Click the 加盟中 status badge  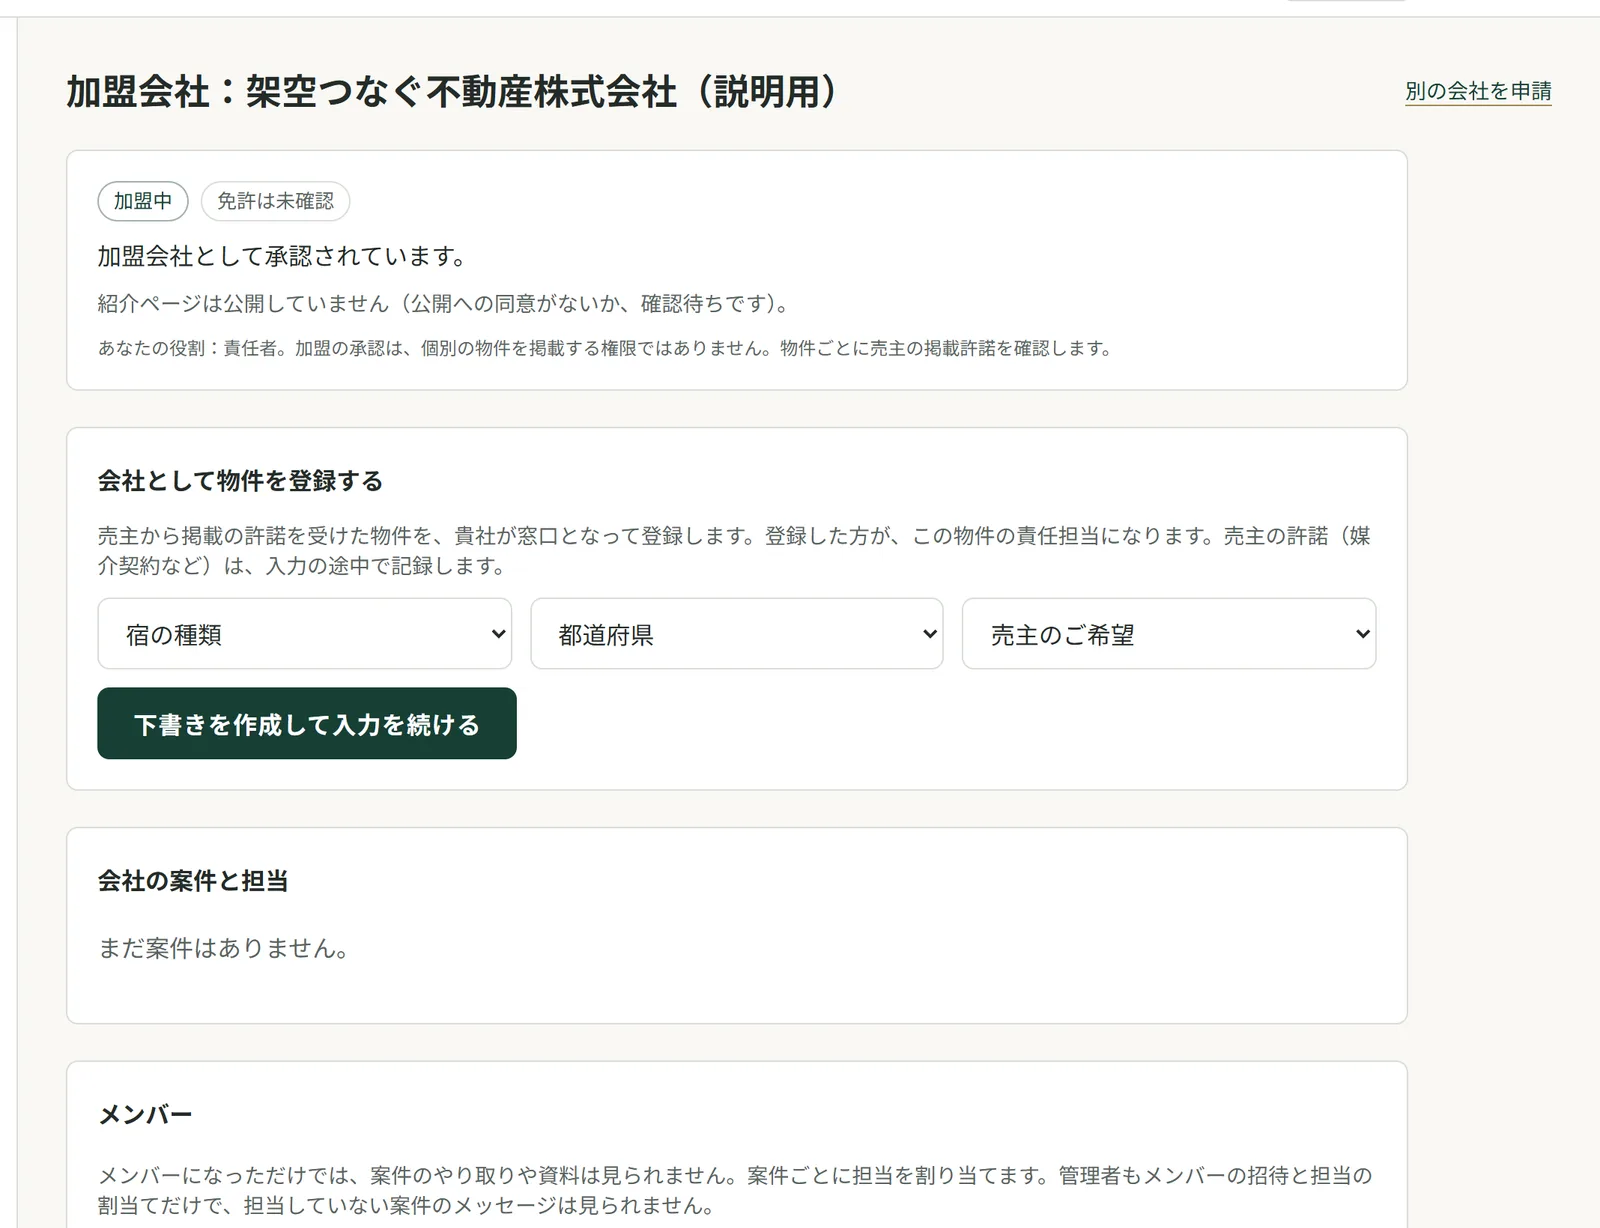click(143, 201)
